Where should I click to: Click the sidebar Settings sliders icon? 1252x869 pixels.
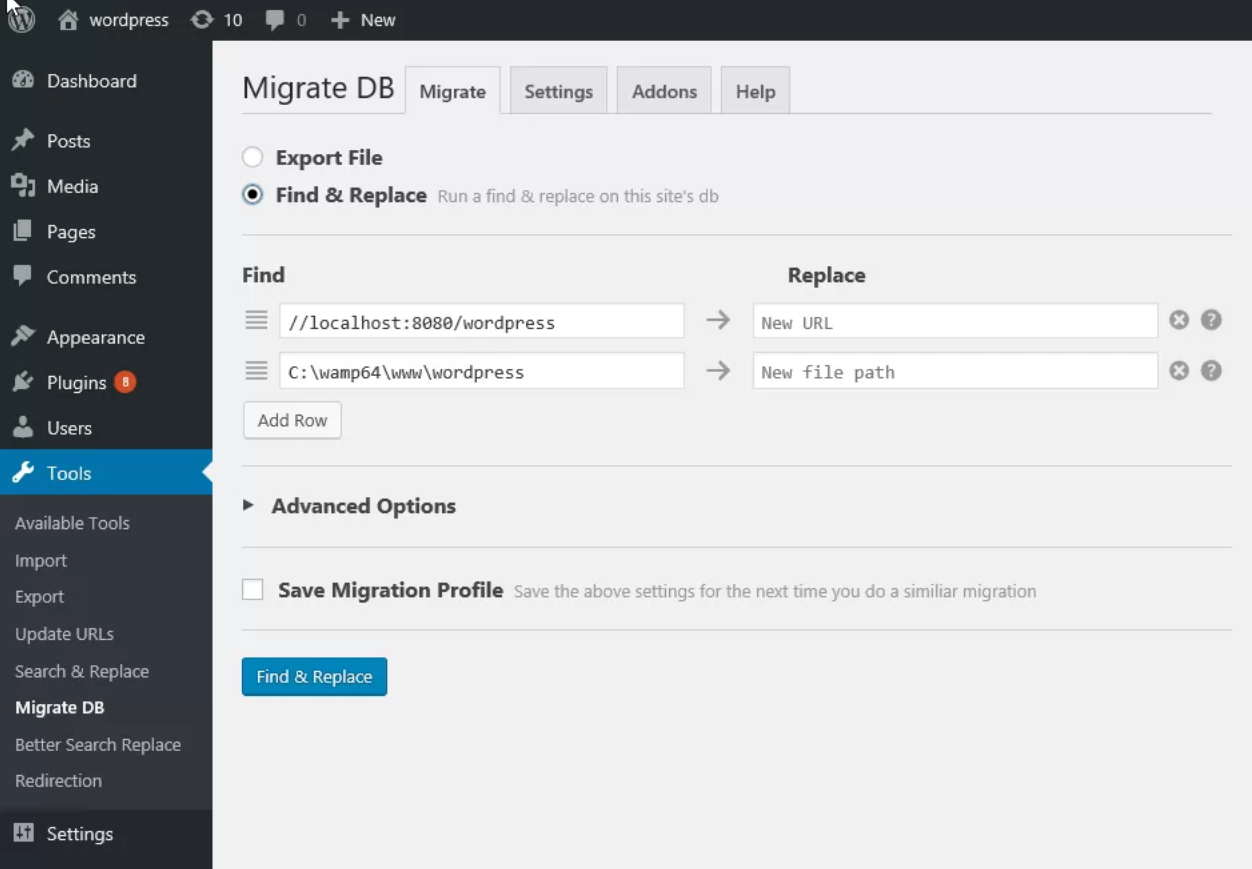pos(23,833)
